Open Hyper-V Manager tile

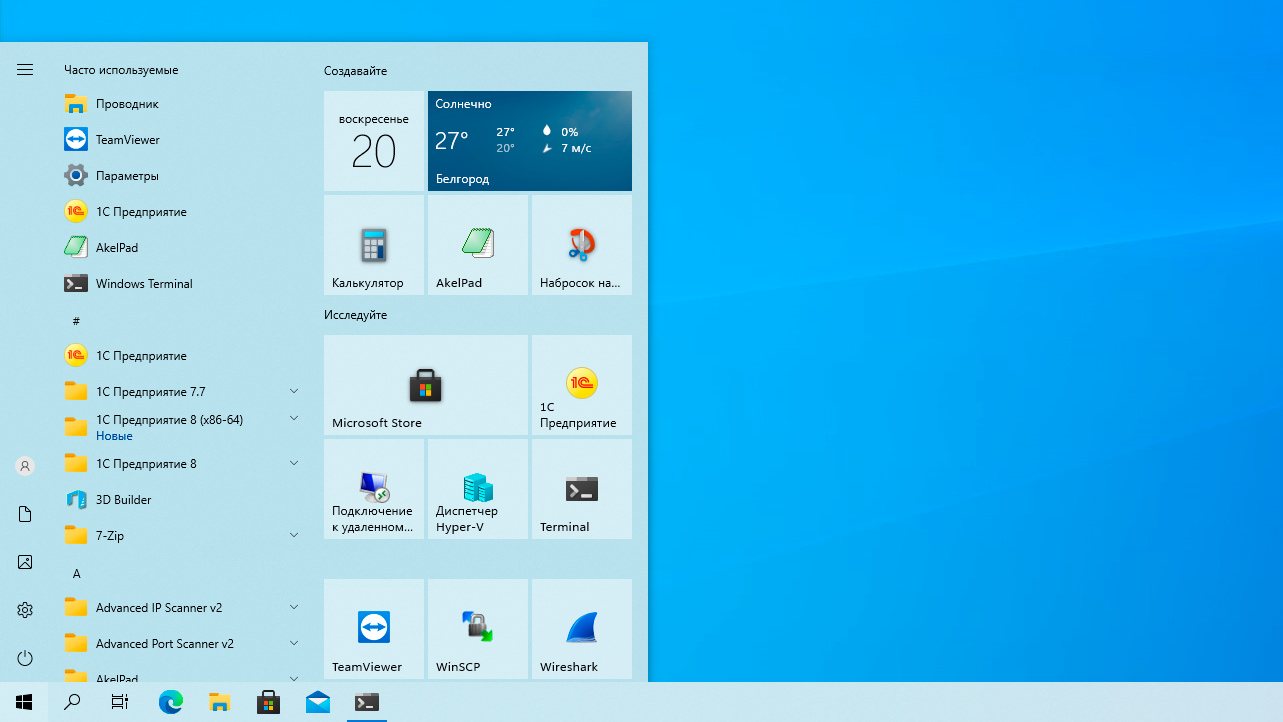click(477, 489)
